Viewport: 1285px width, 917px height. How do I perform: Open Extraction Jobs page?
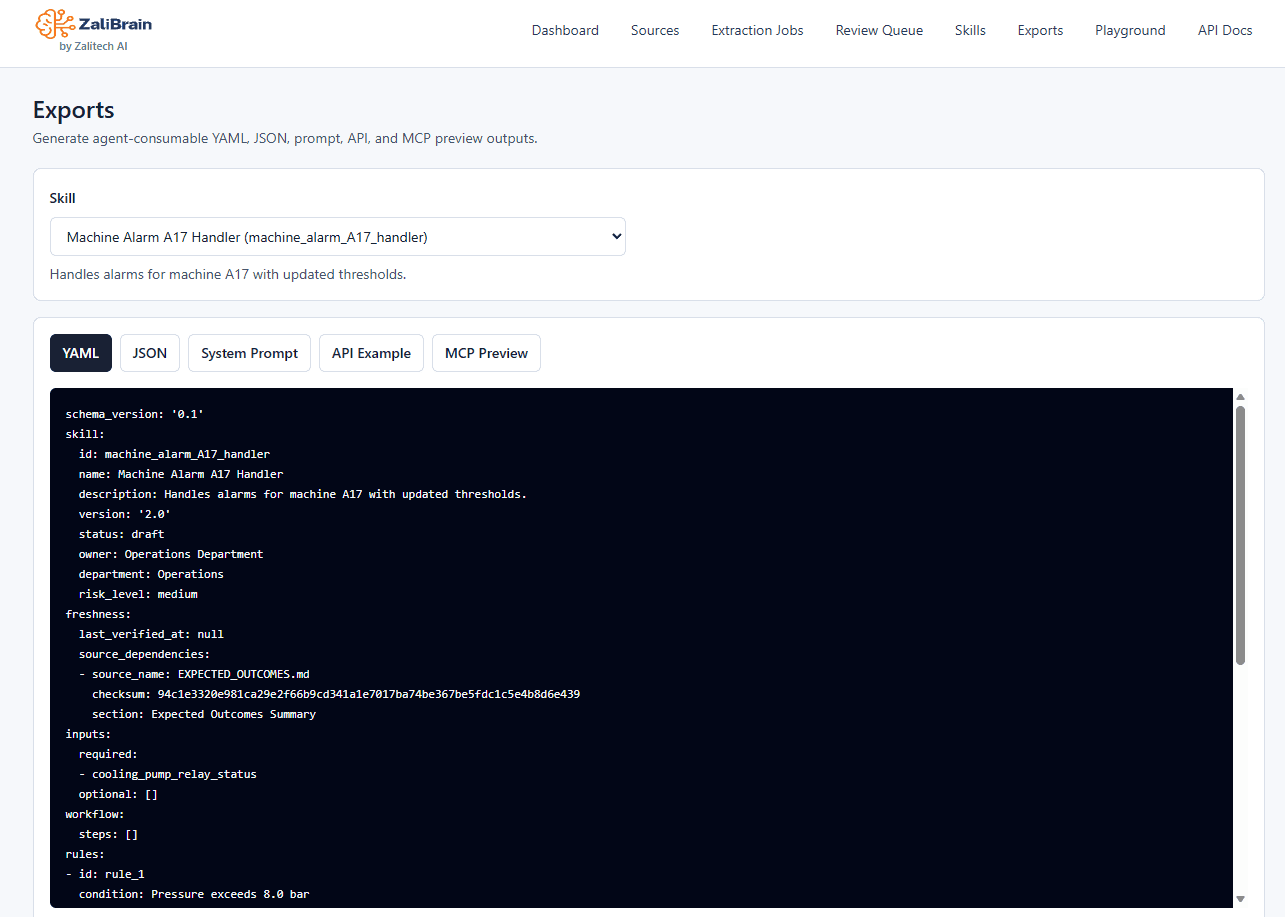[x=757, y=30]
